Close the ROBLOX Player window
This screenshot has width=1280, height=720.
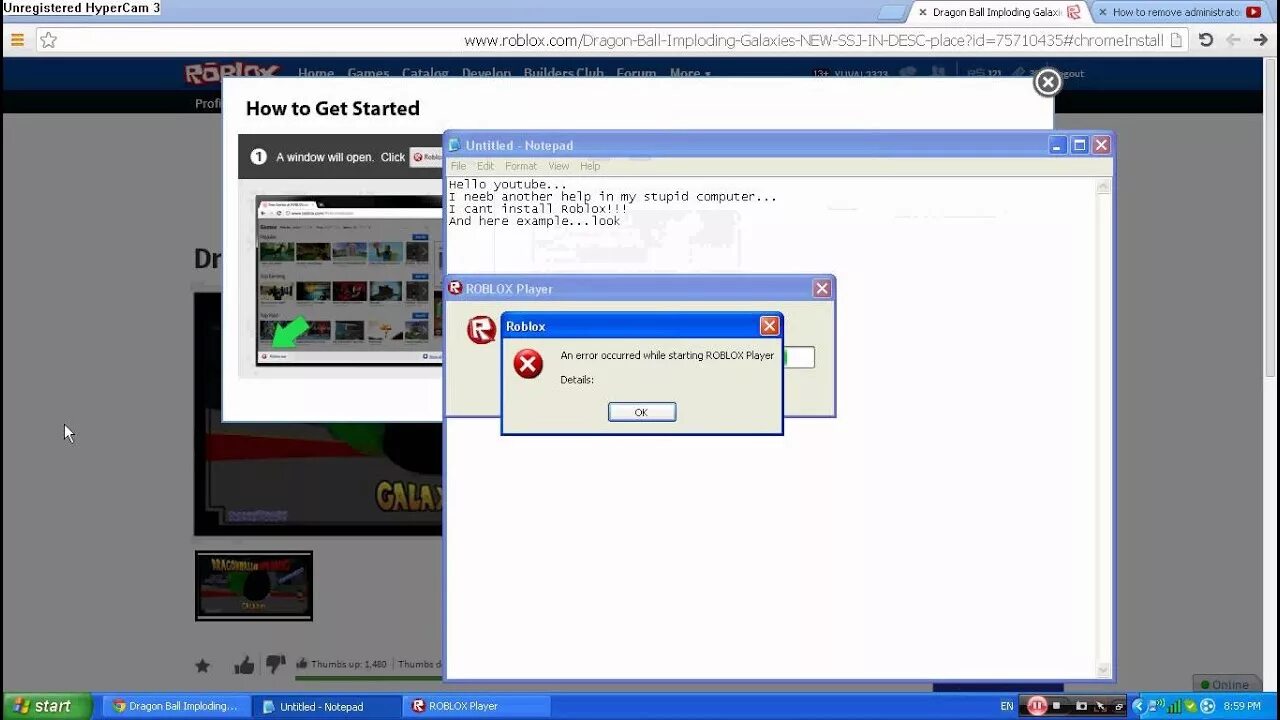pos(822,289)
